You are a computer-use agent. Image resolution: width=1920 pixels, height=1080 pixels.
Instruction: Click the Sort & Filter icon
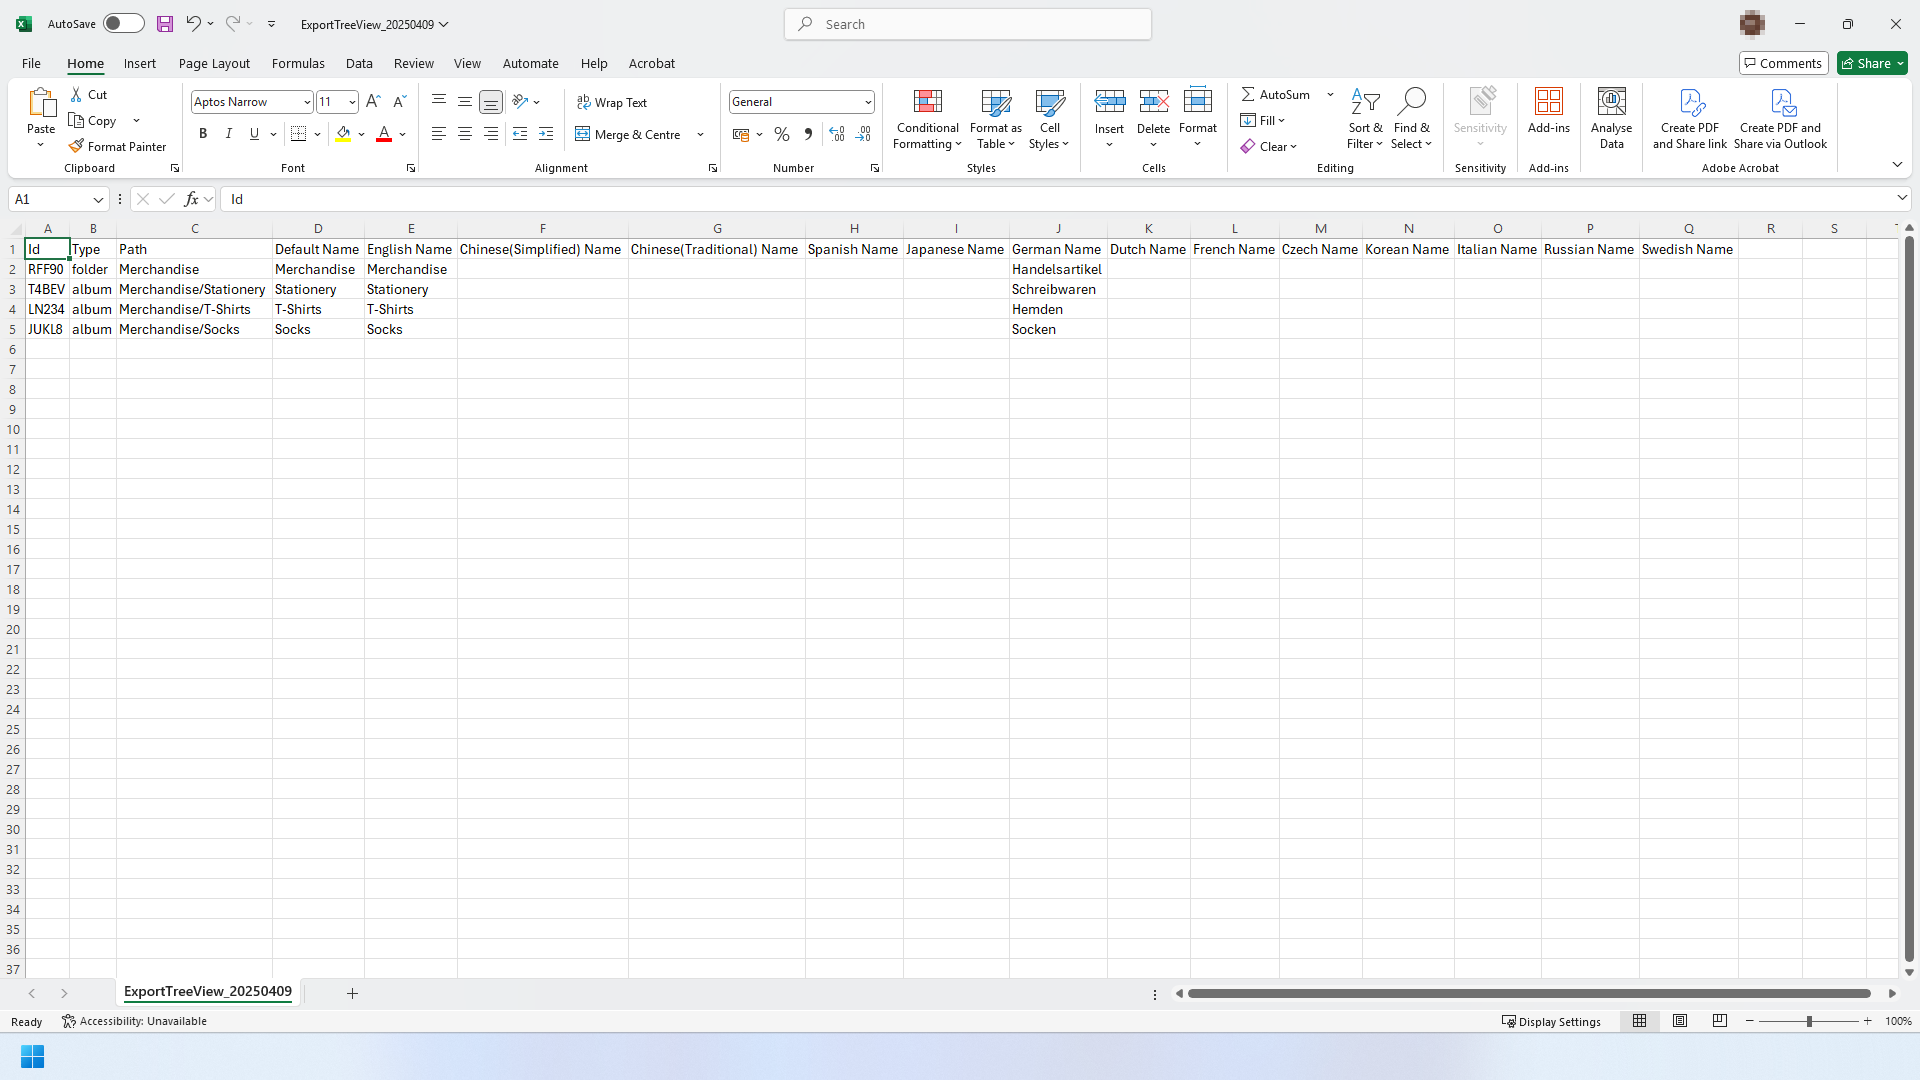click(1365, 101)
